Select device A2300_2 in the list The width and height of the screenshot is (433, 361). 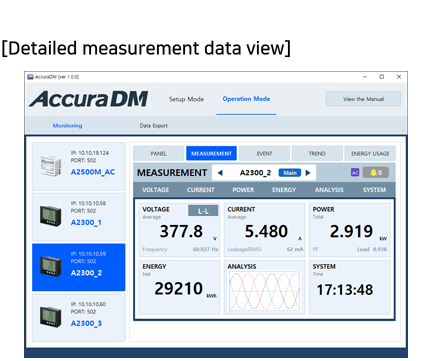(x=79, y=267)
